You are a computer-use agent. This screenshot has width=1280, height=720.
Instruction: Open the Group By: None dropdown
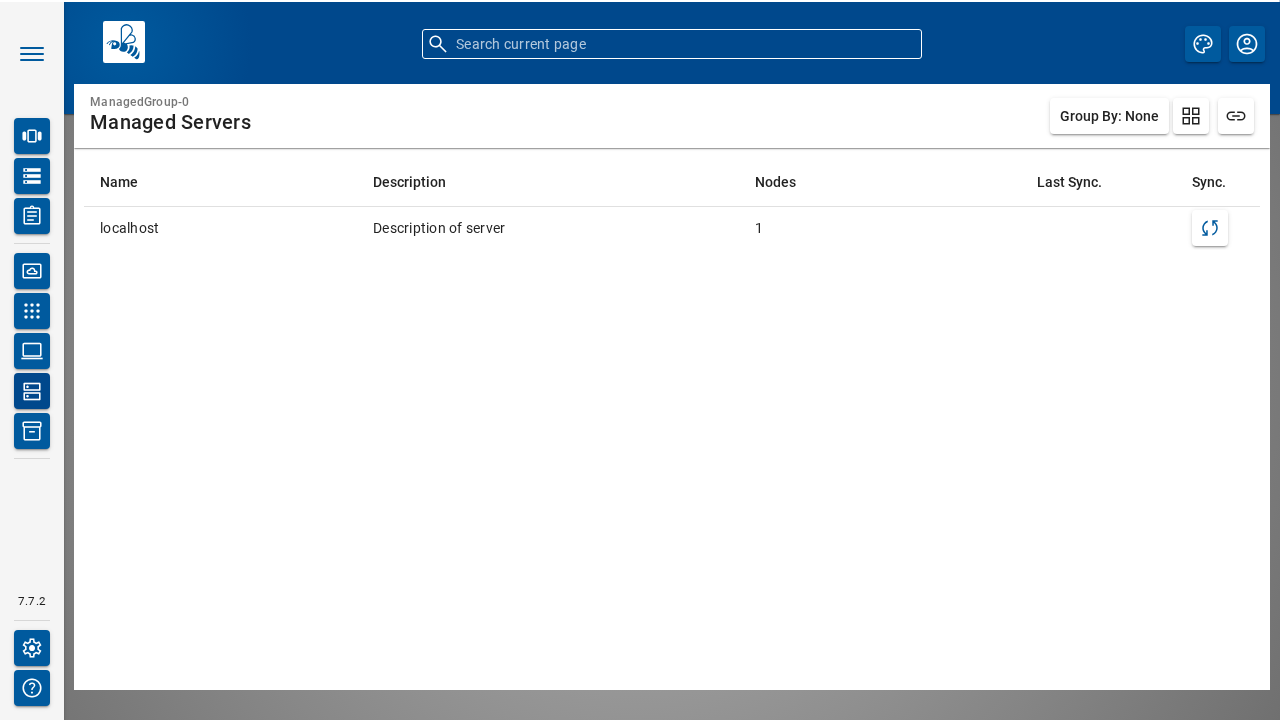[x=1109, y=116]
